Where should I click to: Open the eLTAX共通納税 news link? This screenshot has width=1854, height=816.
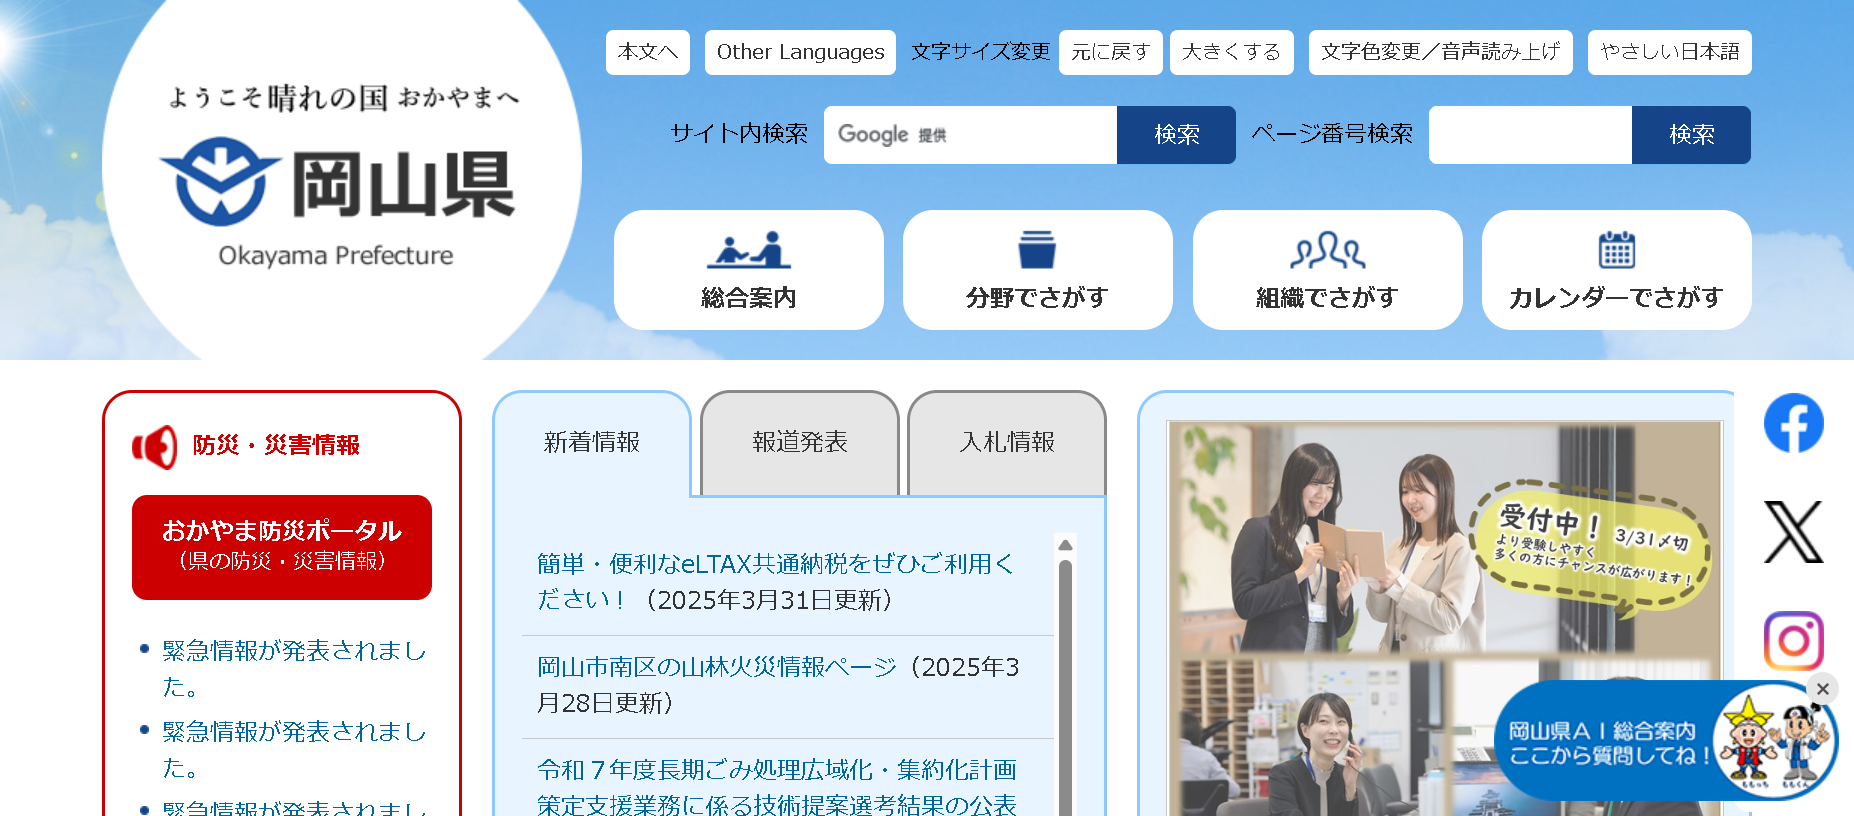coord(775,581)
